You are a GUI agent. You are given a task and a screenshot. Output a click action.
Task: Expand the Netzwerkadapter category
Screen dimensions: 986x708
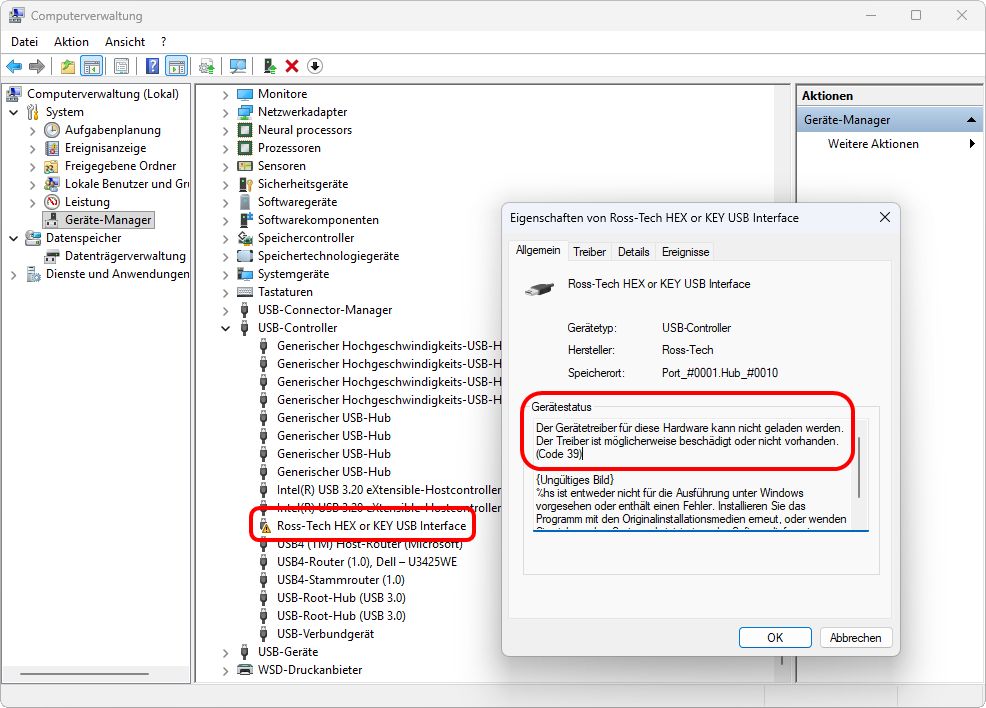point(225,113)
